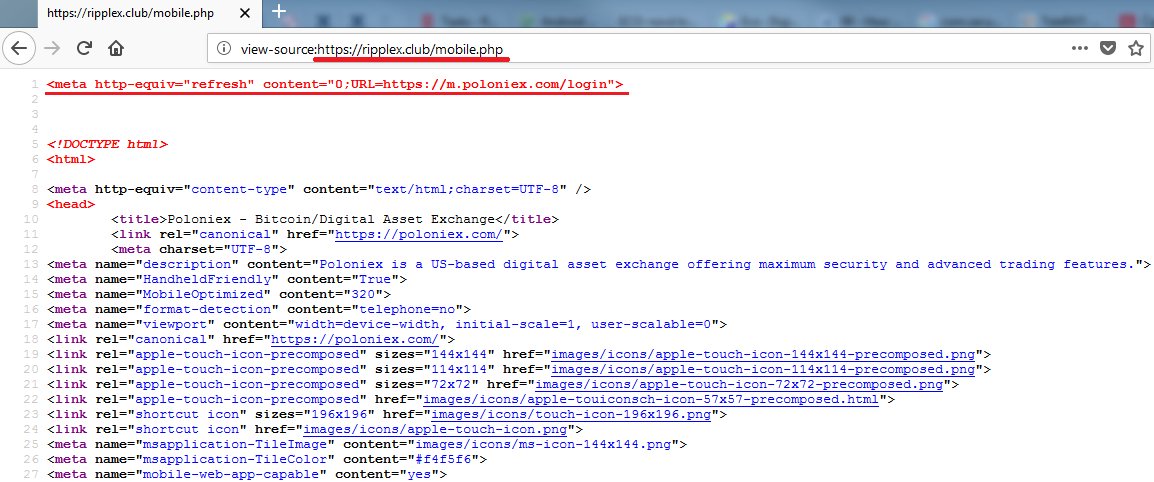The width and height of the screenshot is (1154, 482).
Task: Open apple-touch-icon-144x144-precomposed.png link
Action: (763, 355)
